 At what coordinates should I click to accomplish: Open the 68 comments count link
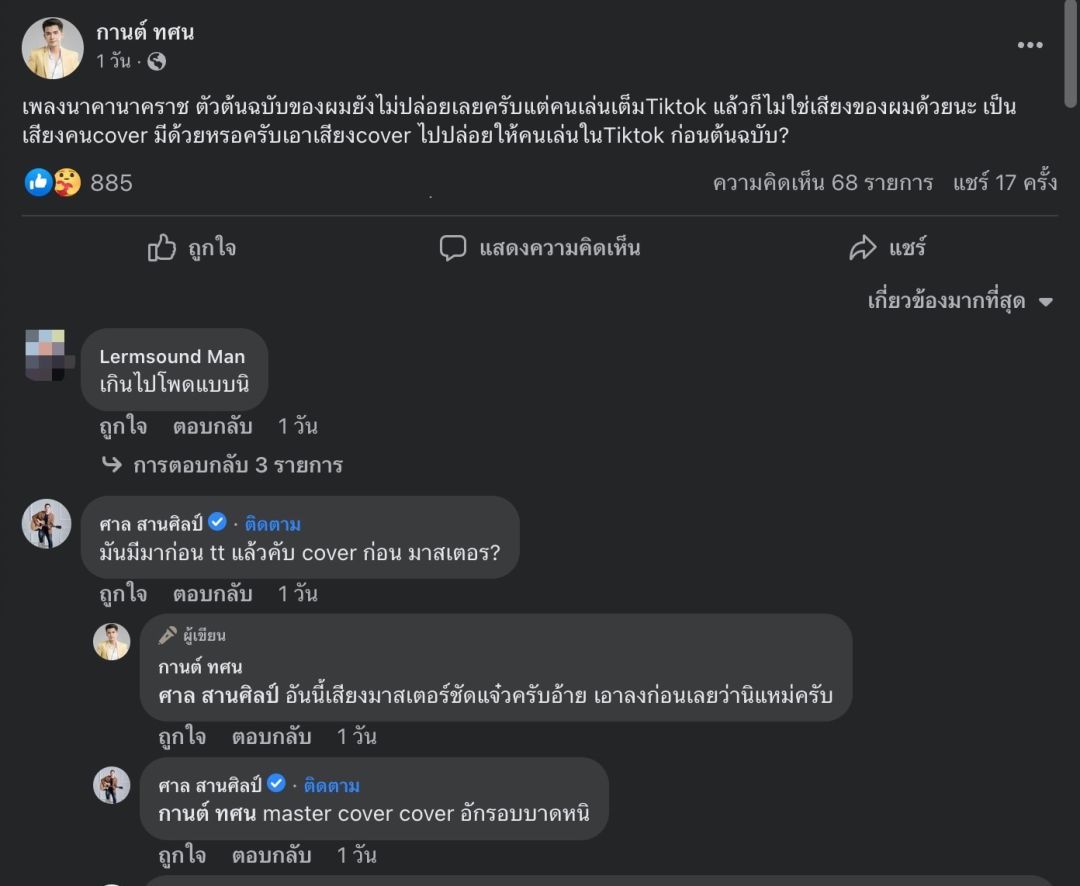point(822,183)
